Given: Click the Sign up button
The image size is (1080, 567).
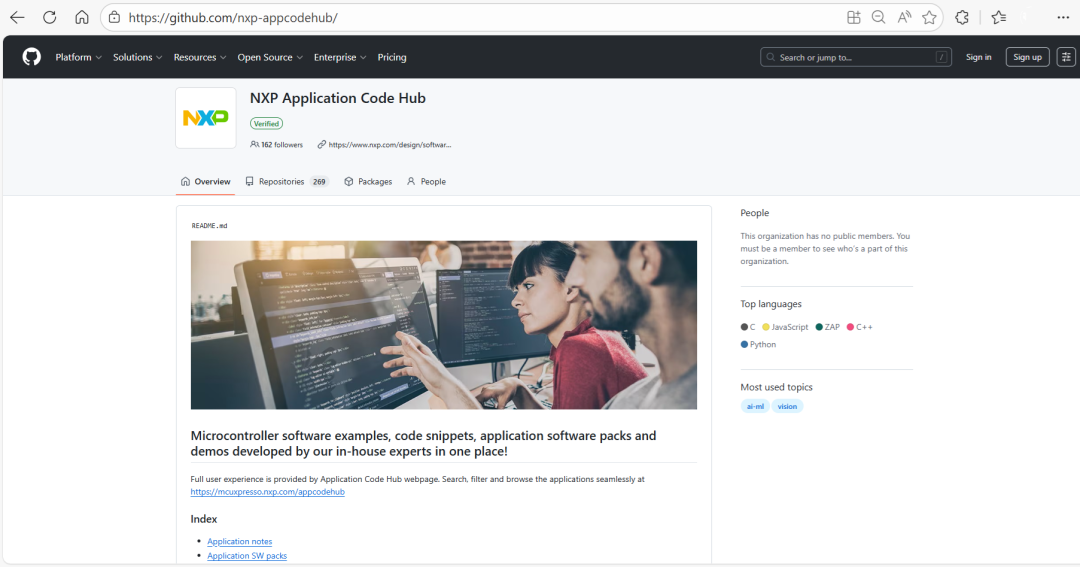Looking at the screenshot, I should click(x=1027, y=57).
